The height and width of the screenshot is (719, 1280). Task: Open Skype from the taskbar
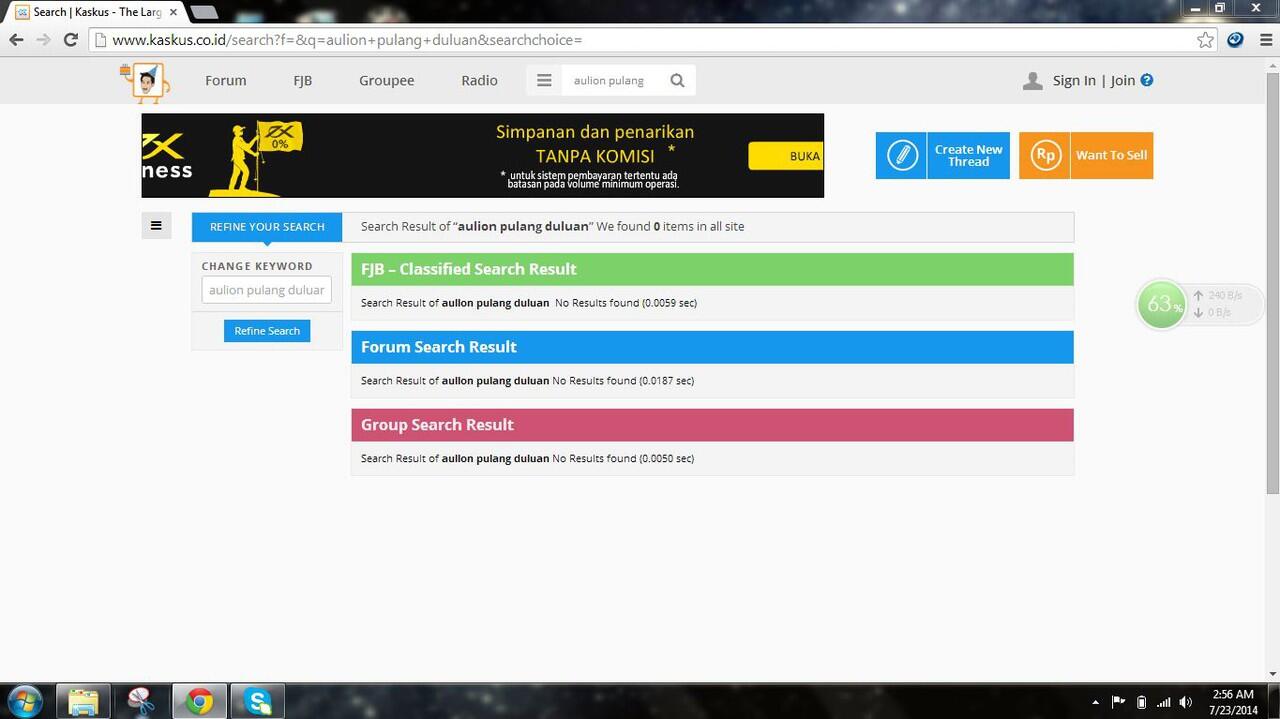pyautogui.click(x=258, y=701)
